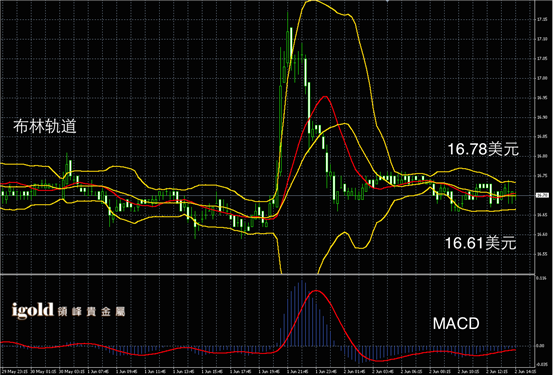Click the igold logo
The height and width of the screenshot is (375, 553).
[x=32, y=311]
